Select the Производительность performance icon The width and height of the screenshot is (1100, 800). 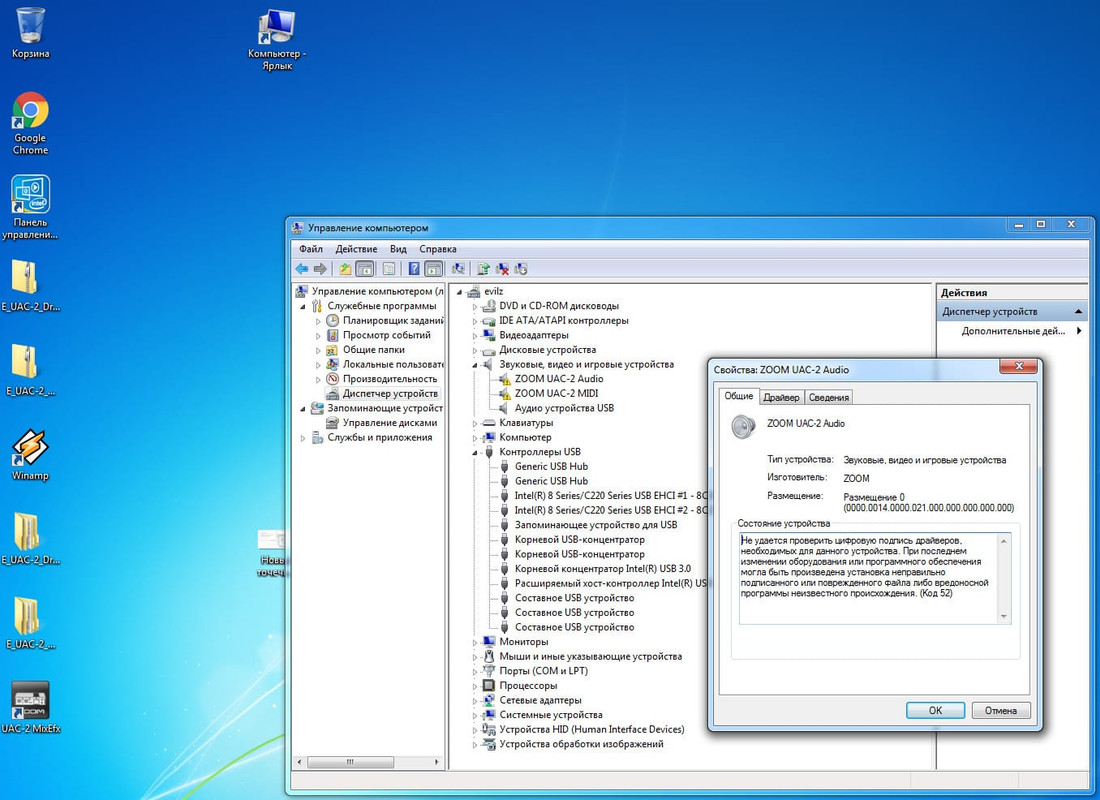tap(333, 378)
